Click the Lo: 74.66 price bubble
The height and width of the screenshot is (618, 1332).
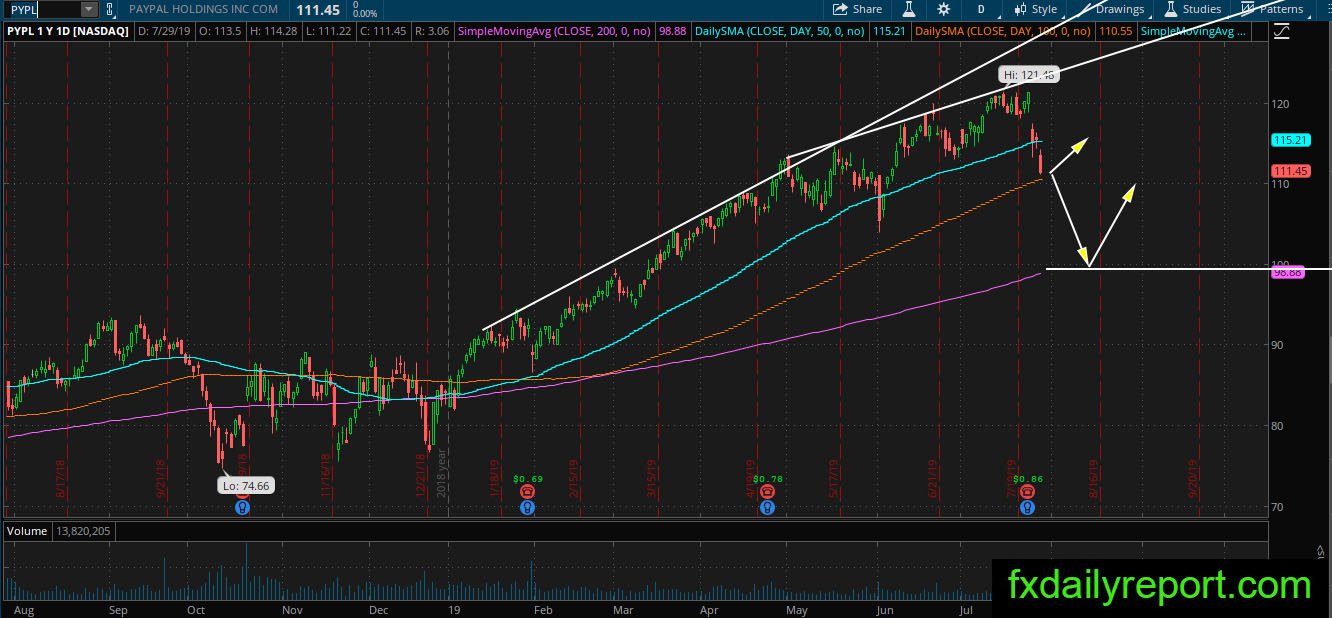(246, 485)
